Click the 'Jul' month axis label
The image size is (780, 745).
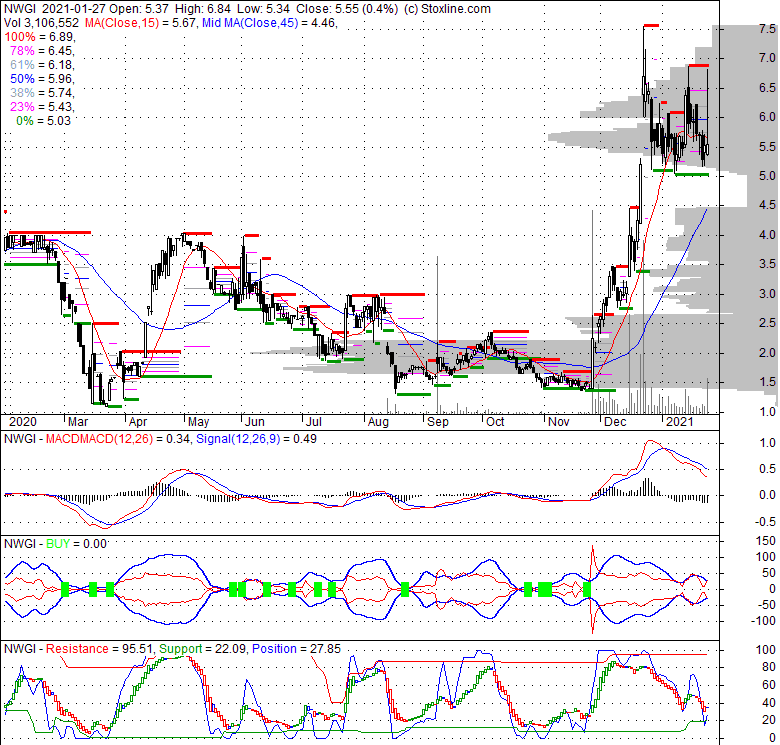point(314,422)
